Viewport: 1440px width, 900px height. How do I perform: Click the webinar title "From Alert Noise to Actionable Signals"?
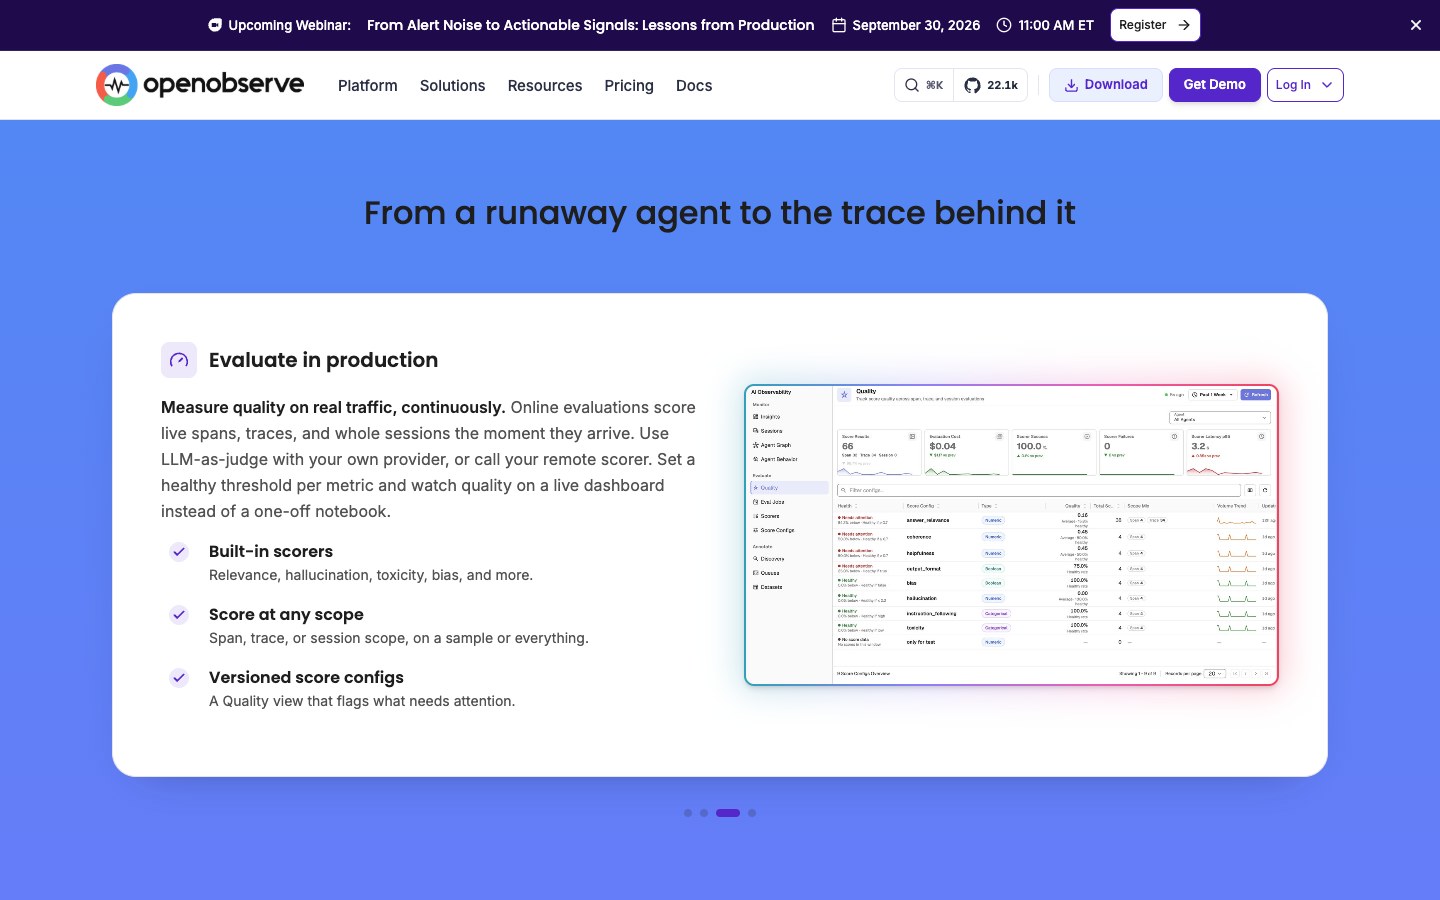point(590,25)
